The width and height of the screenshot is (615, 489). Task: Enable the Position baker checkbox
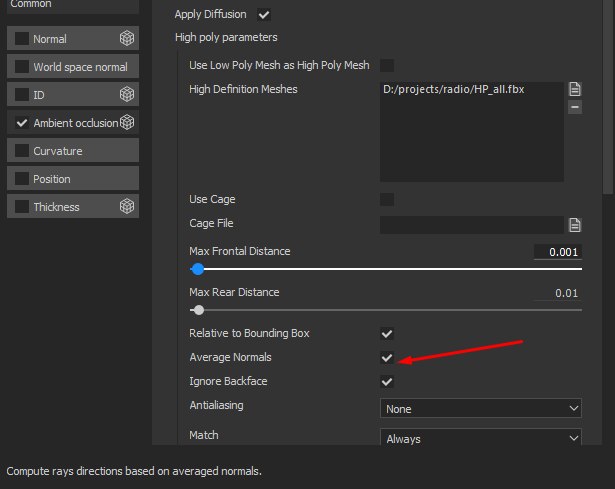pyautogui.click(x=22, y=179)
